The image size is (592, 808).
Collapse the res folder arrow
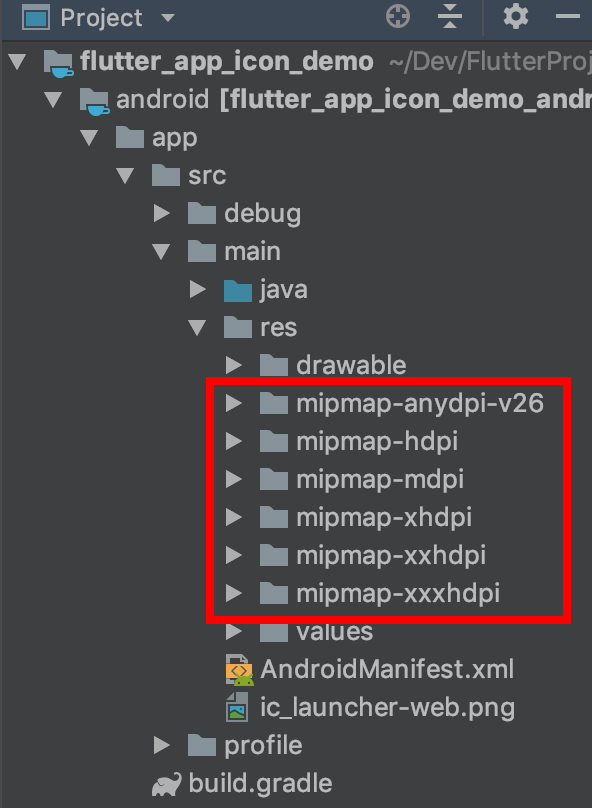click(197, 327)
